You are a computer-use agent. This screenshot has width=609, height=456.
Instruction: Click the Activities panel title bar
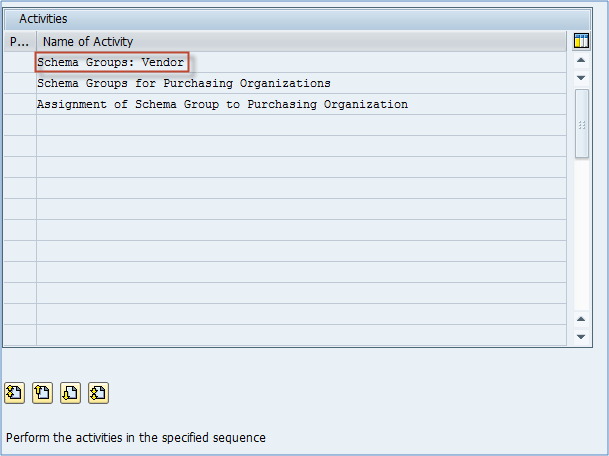[300, 18]
